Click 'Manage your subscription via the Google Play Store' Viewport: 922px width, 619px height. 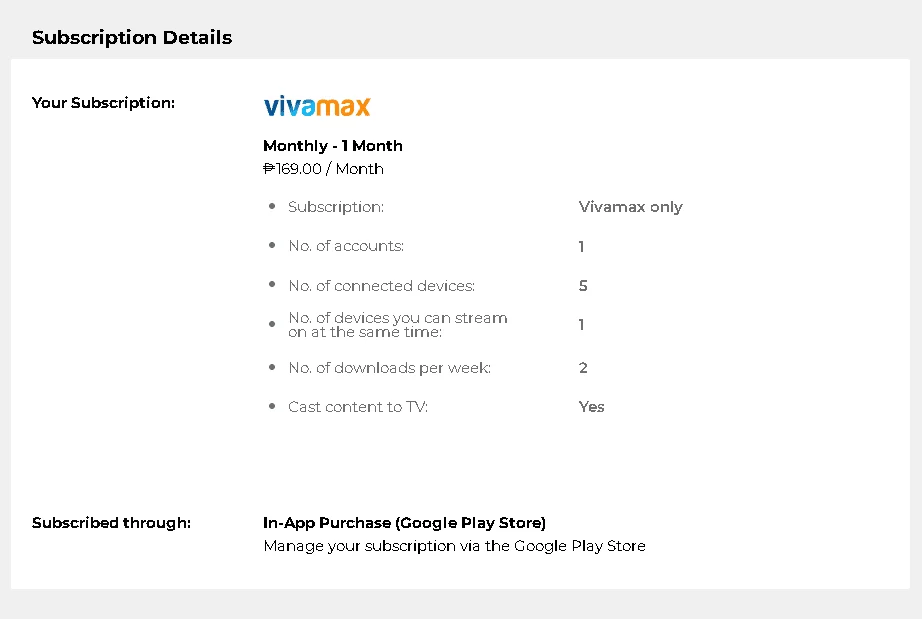click(x=455, y=546)
